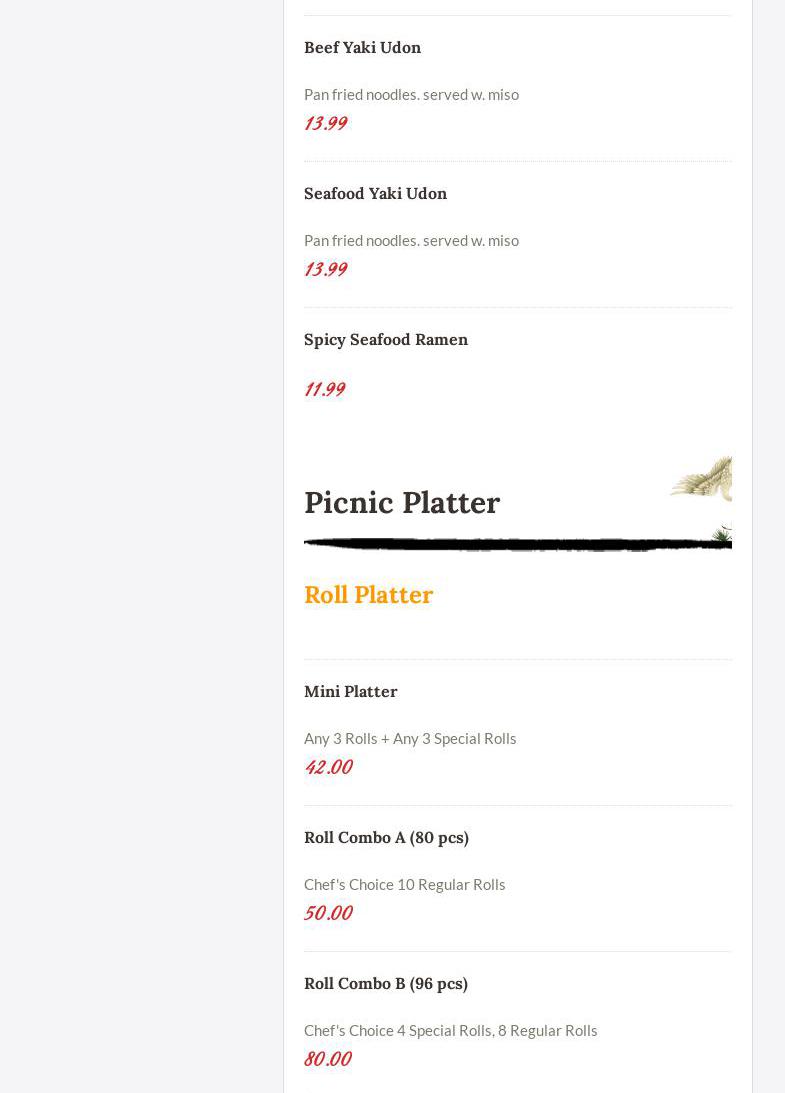
Task: Click the black brush stroke divider
Action: point(517,545)
